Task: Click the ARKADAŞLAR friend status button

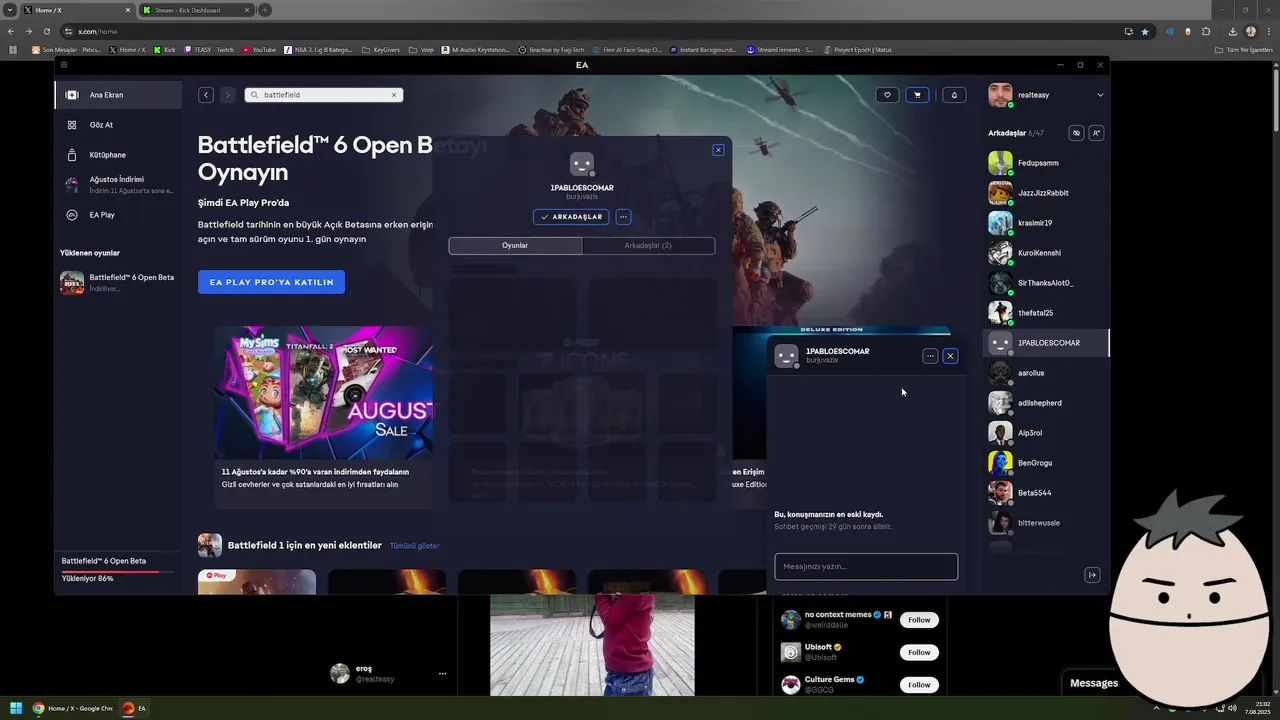Action: point(571,217)
